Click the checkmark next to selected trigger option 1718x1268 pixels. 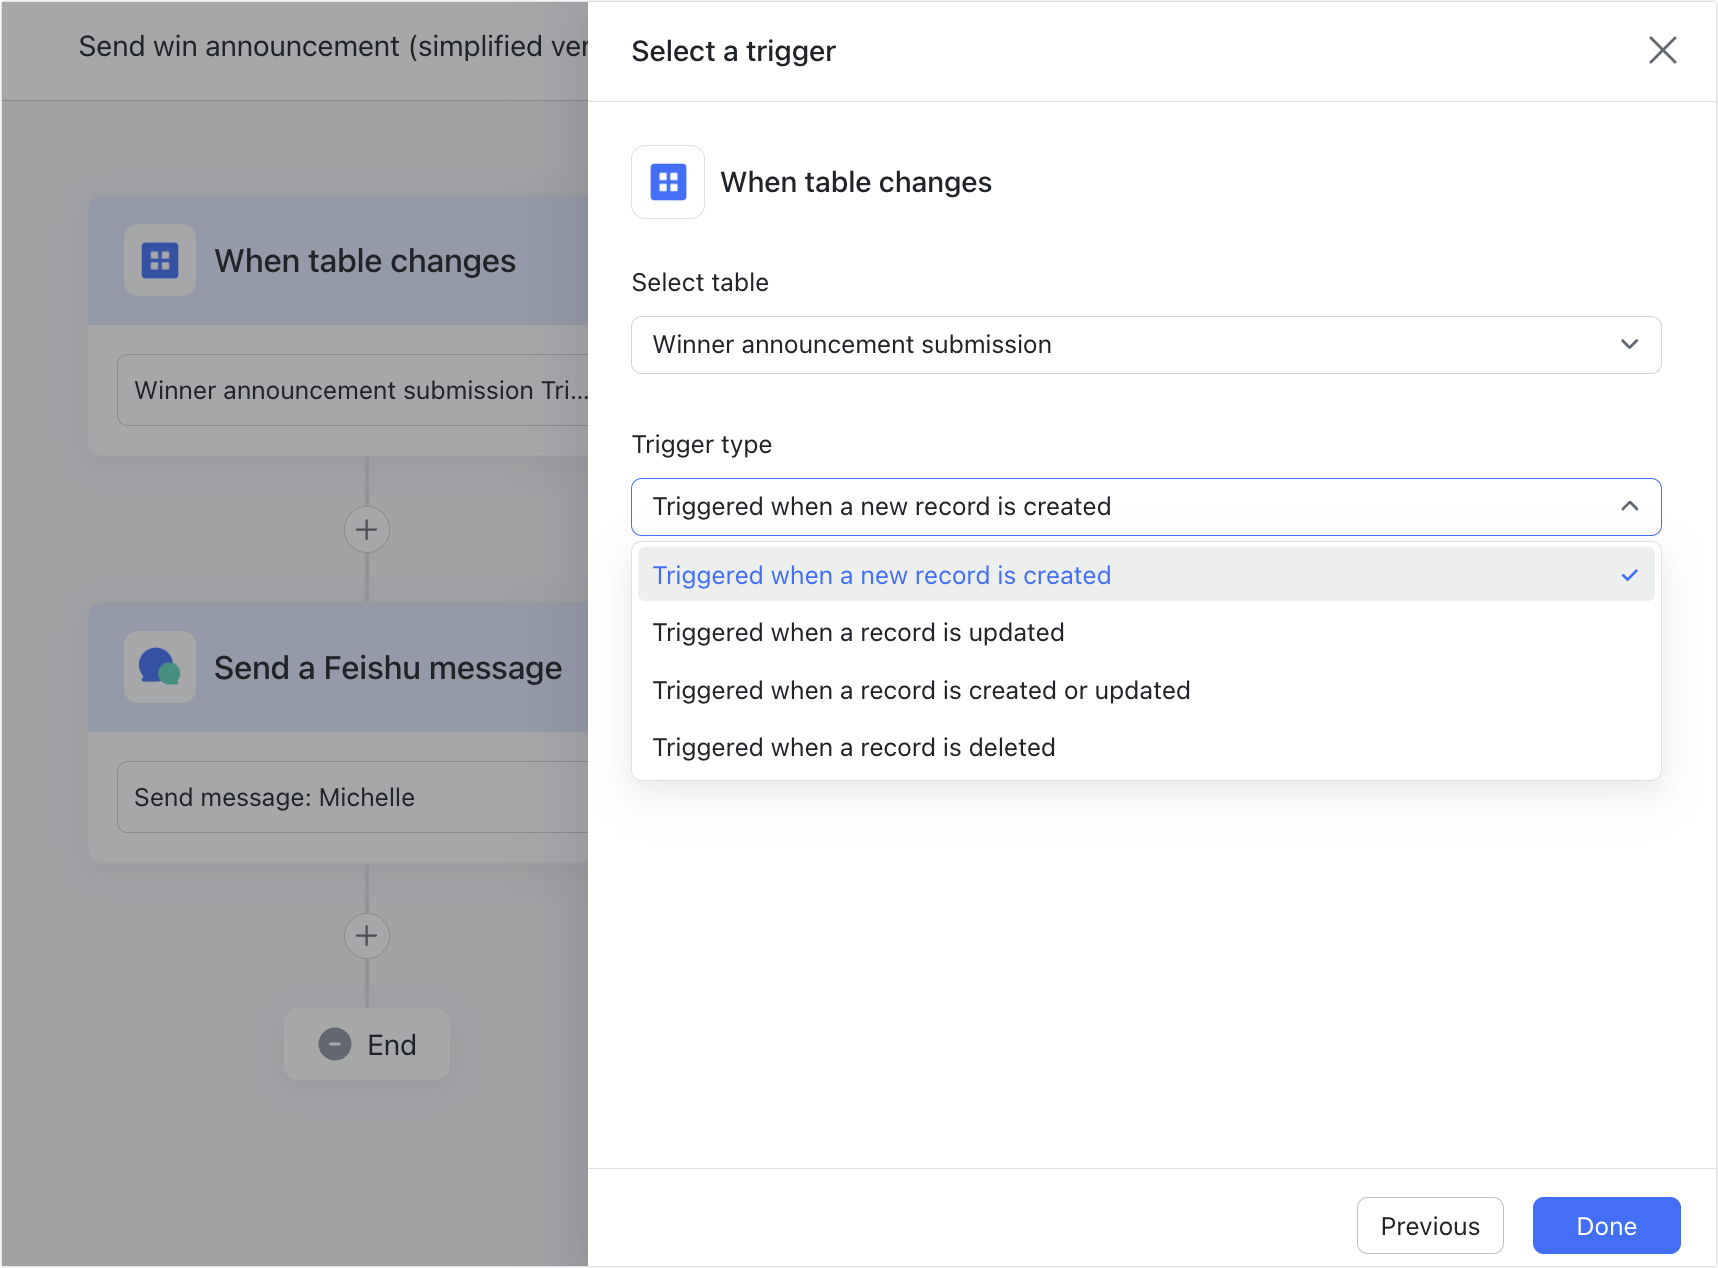[x=1629, y=575]
